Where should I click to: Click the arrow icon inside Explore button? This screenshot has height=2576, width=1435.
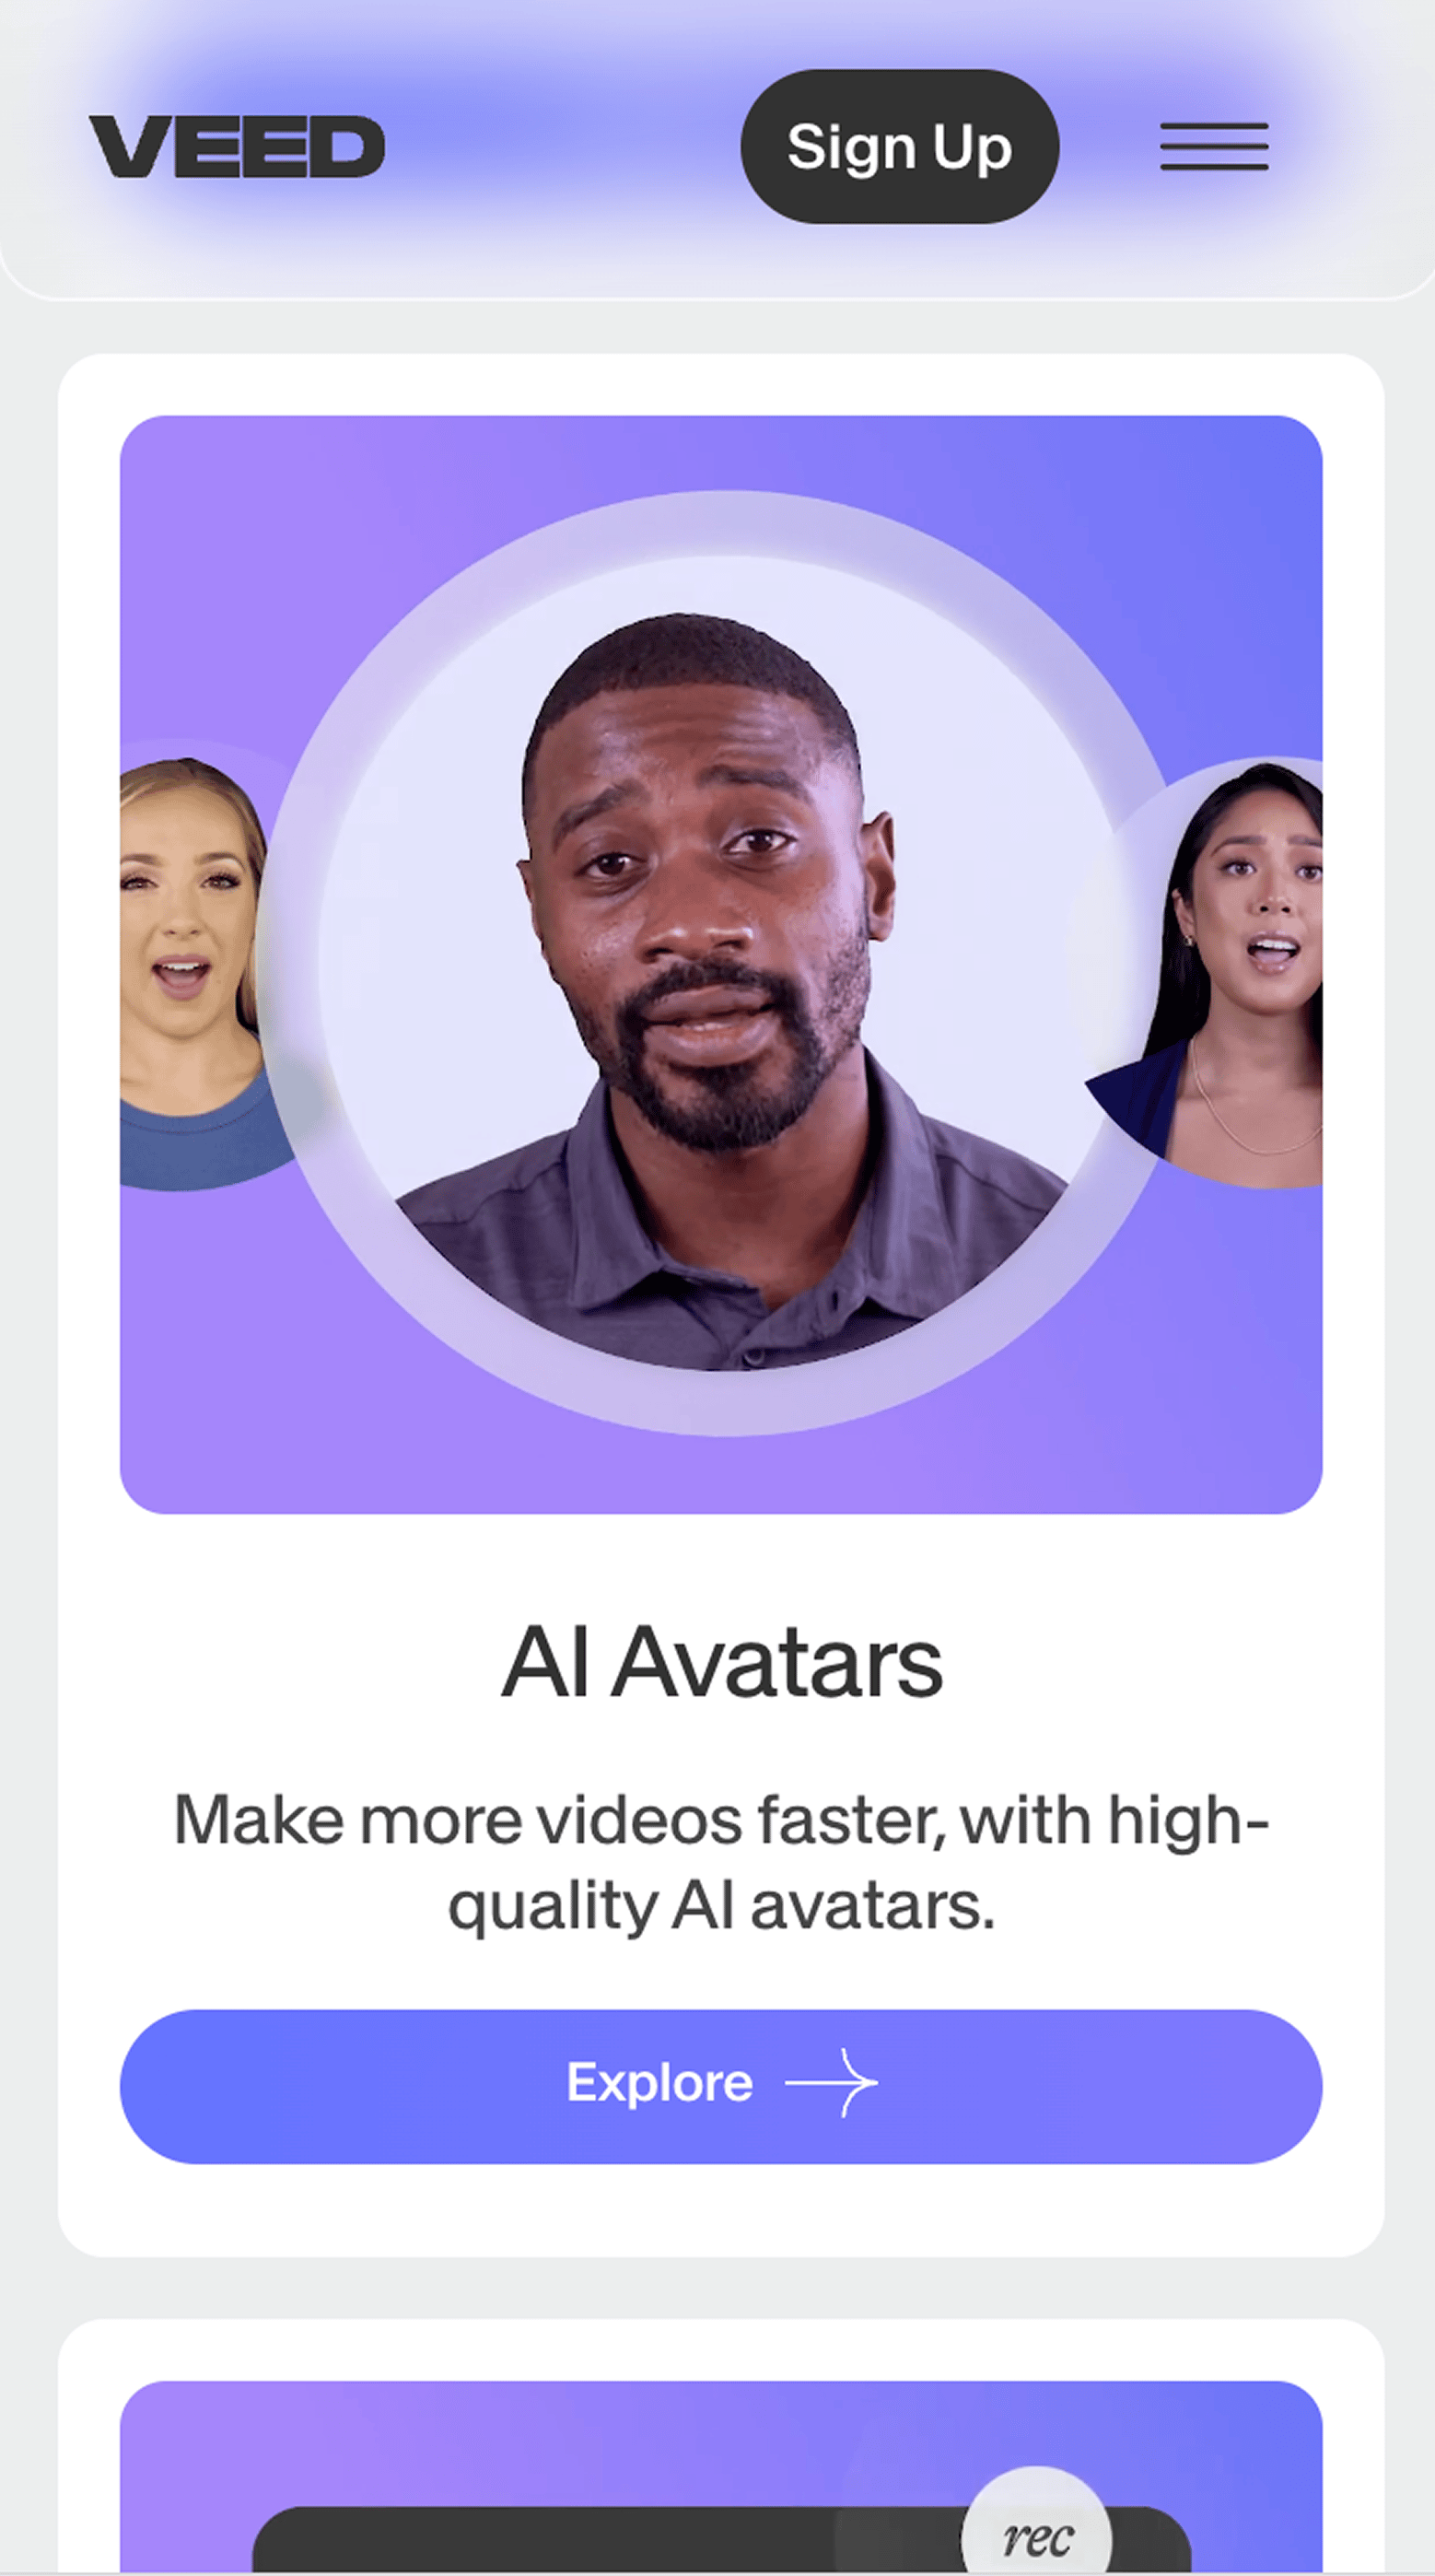pos(832,2082)
